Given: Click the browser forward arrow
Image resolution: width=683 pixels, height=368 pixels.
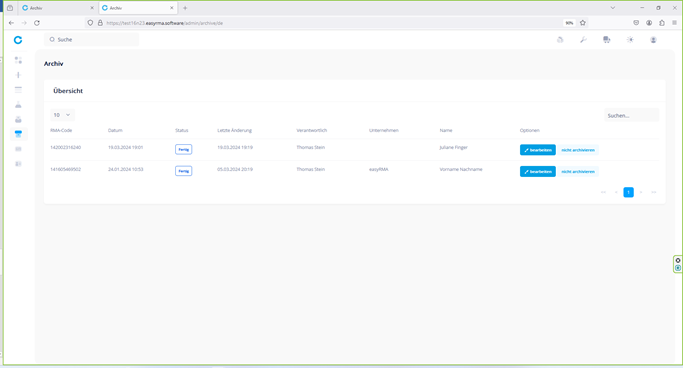Looking at the screenshot, I should point(24,23).
